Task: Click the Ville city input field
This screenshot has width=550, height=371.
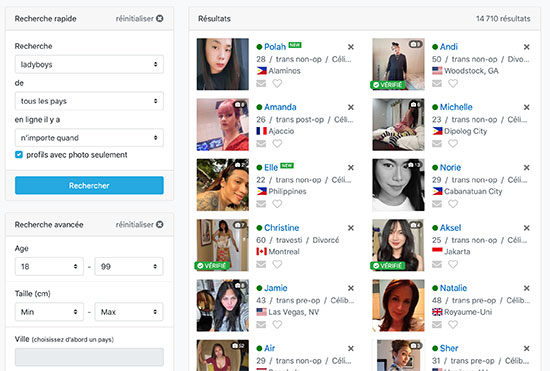Action: [x=89, y=357]
